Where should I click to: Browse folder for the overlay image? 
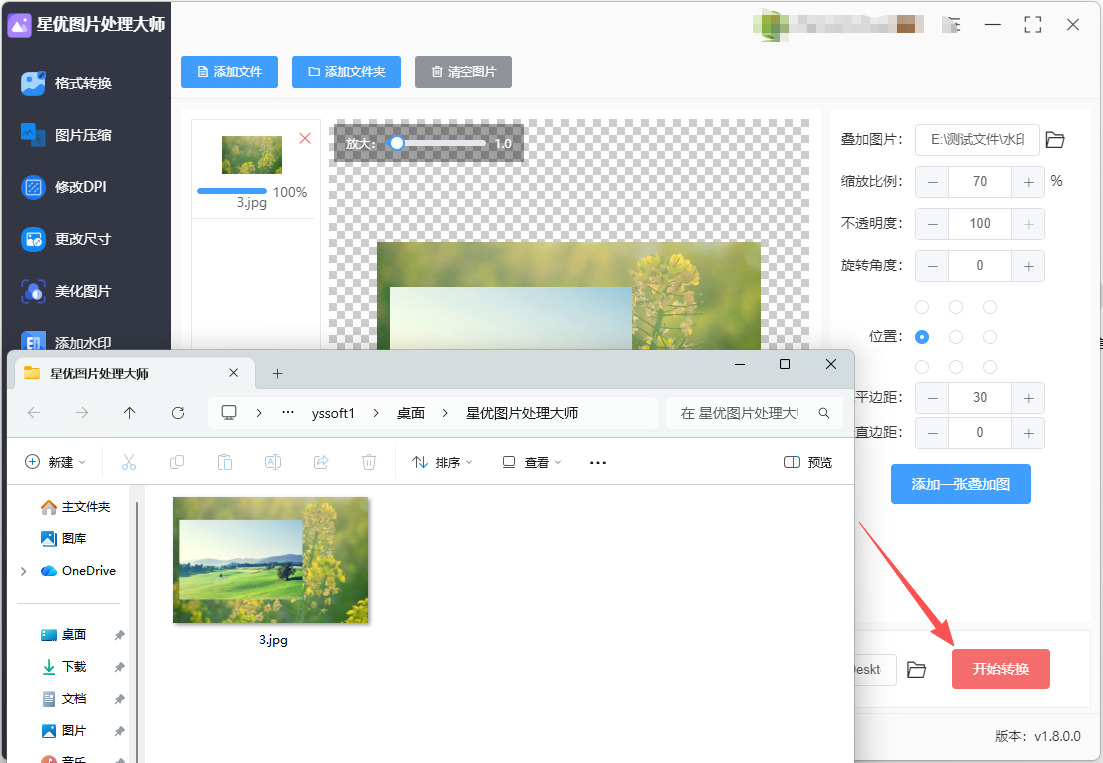[1054, 140]
